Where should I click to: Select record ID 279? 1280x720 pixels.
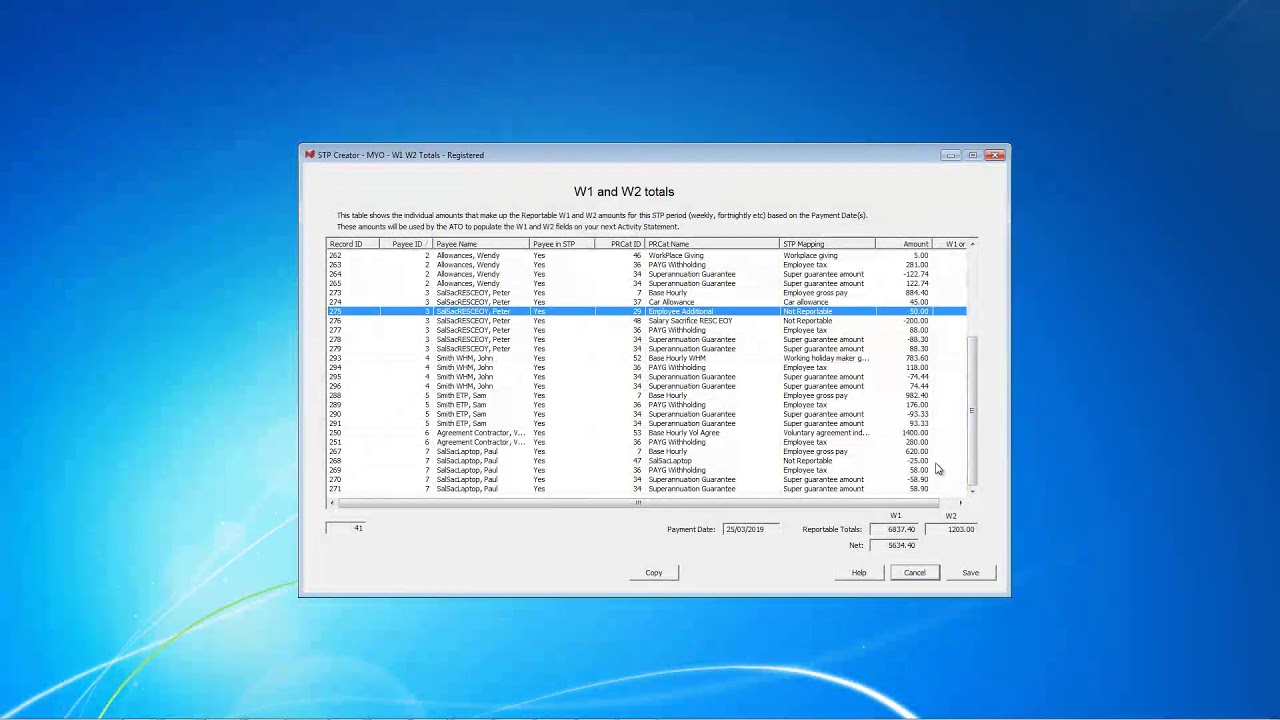tap(335, 349)
